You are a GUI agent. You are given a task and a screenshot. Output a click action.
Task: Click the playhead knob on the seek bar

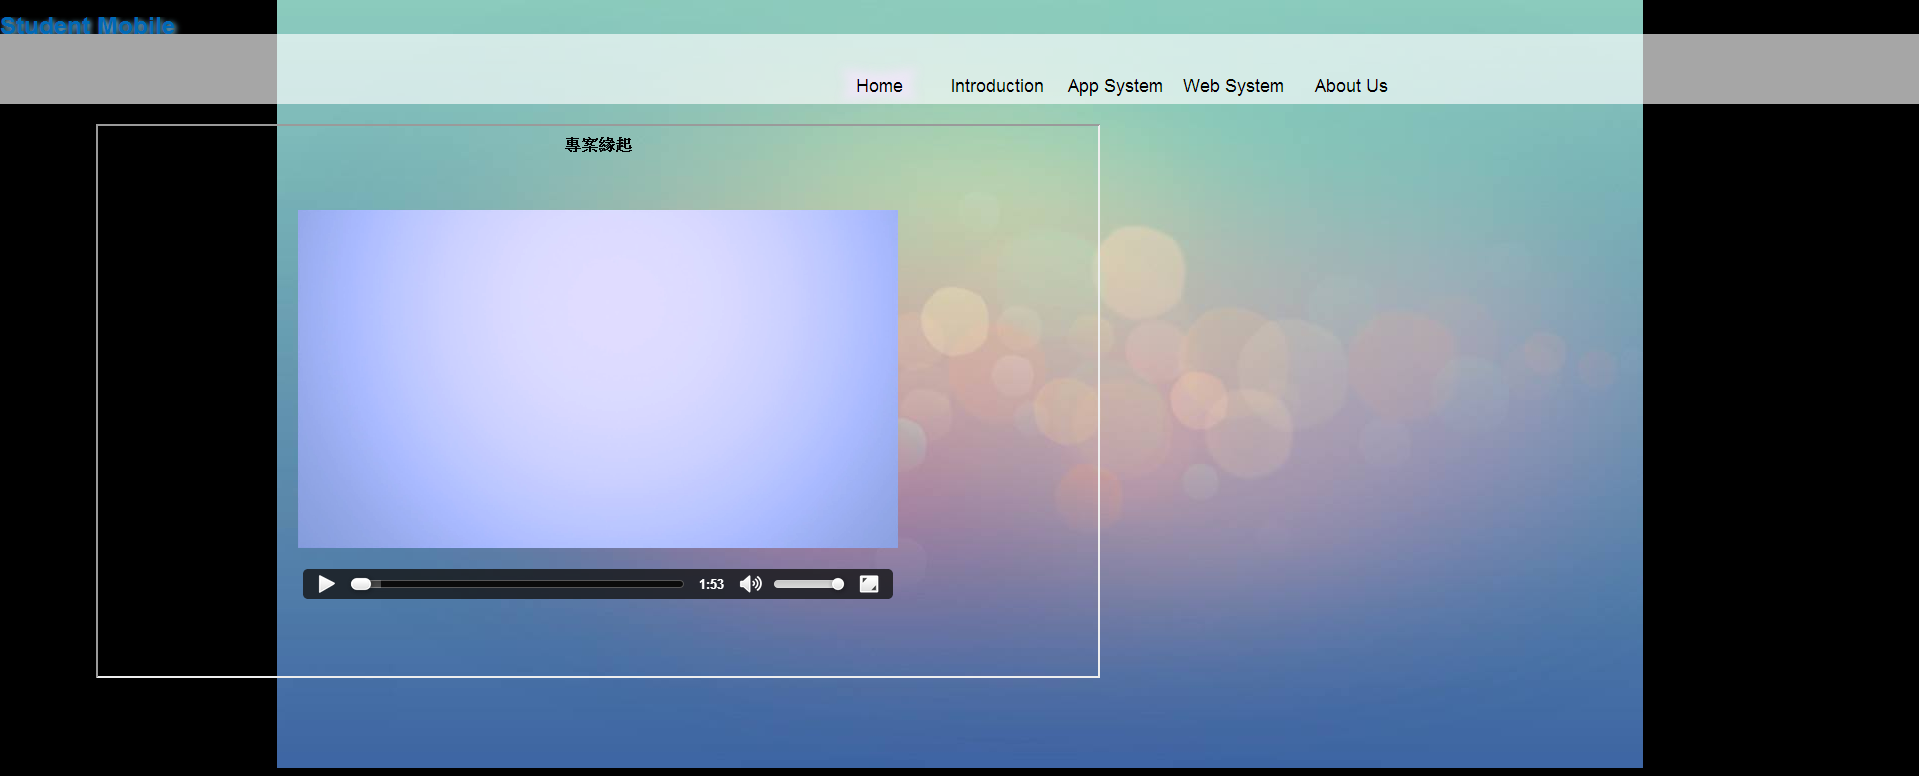[361, 584]
